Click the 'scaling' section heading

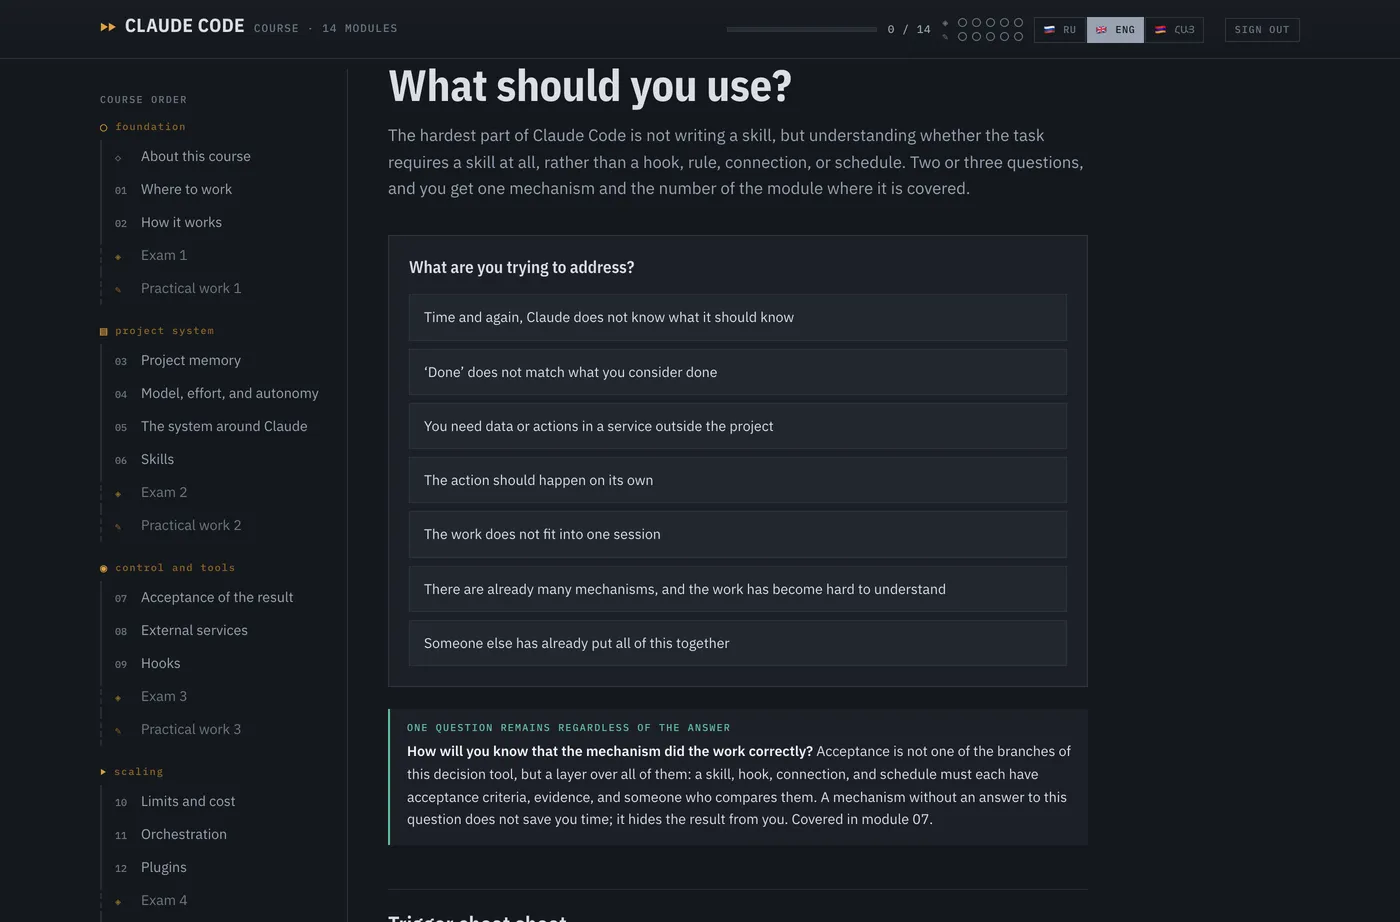click(138, 772)
